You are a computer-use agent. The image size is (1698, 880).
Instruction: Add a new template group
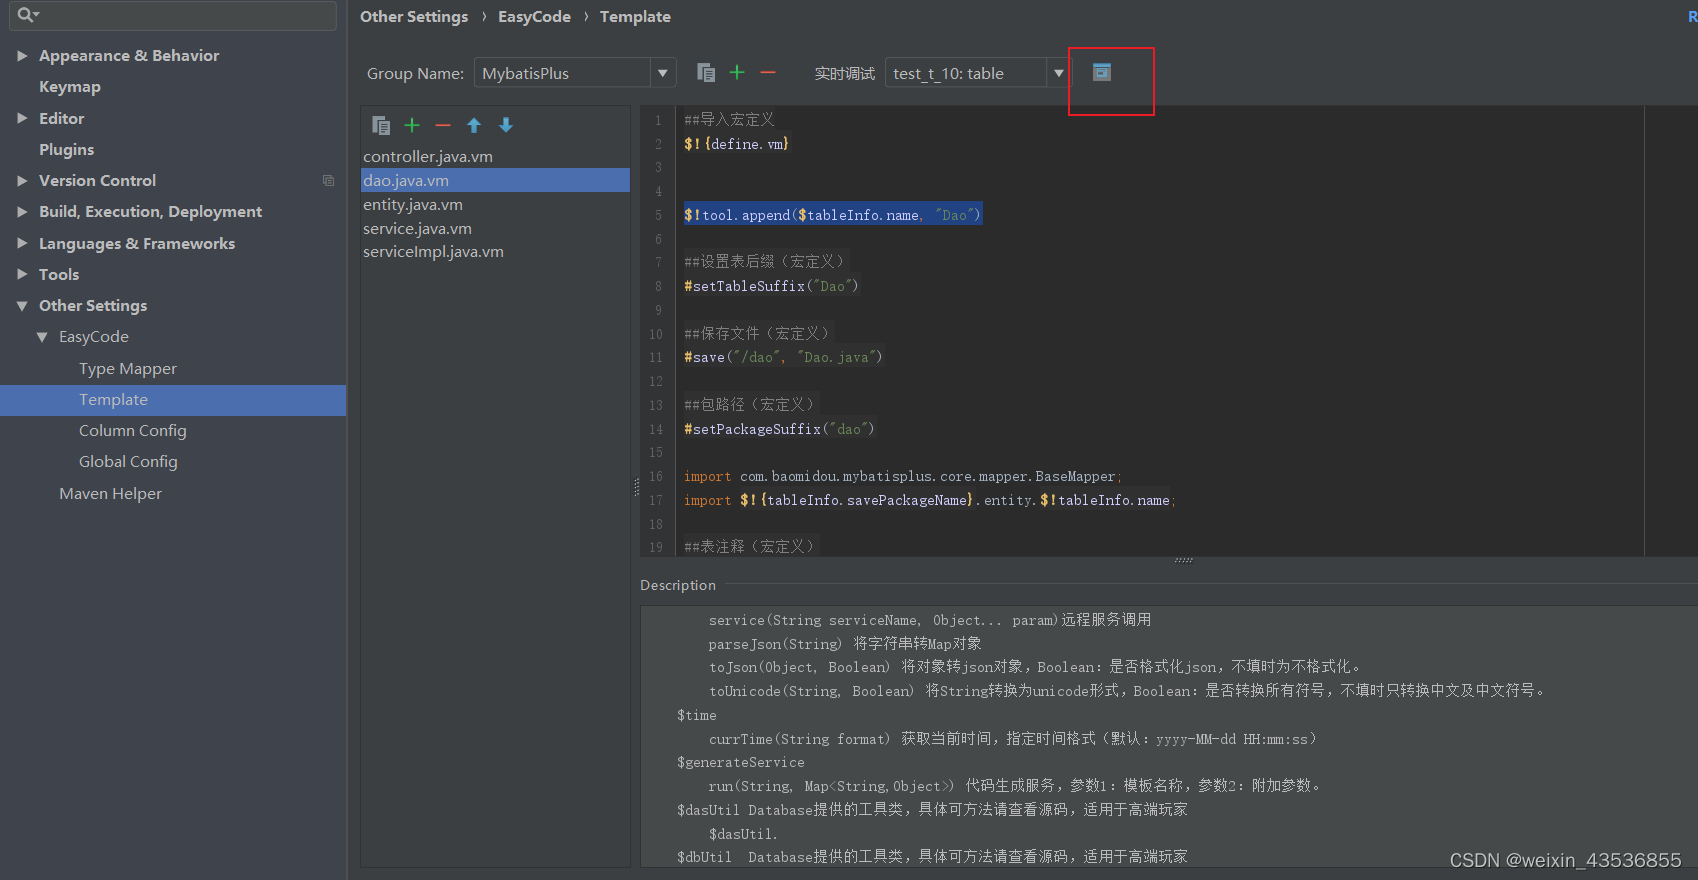click(x=737, y=72)
